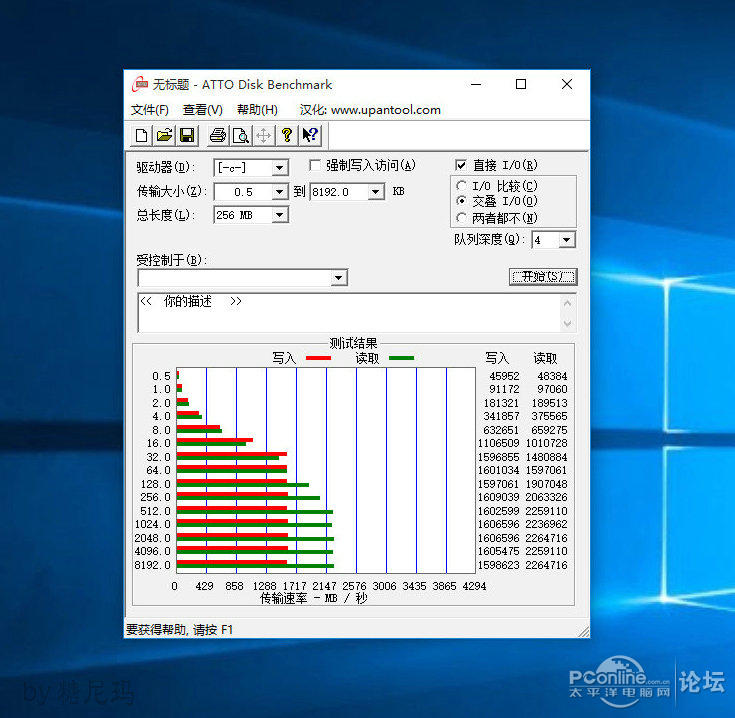The width and height of the screenshot is (735, 718).
Task: Click the write value 45952
Action: tap(504, 376)
